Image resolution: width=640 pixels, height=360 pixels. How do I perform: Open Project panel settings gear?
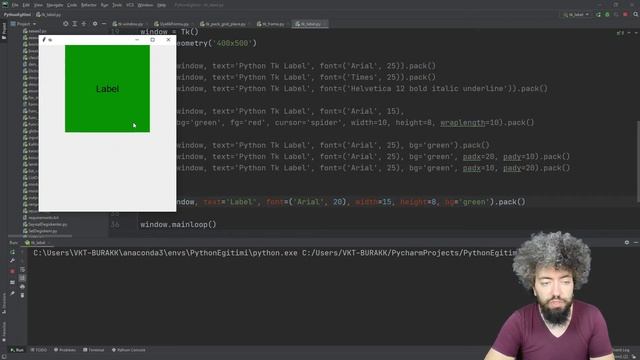[x=95, y=24]
